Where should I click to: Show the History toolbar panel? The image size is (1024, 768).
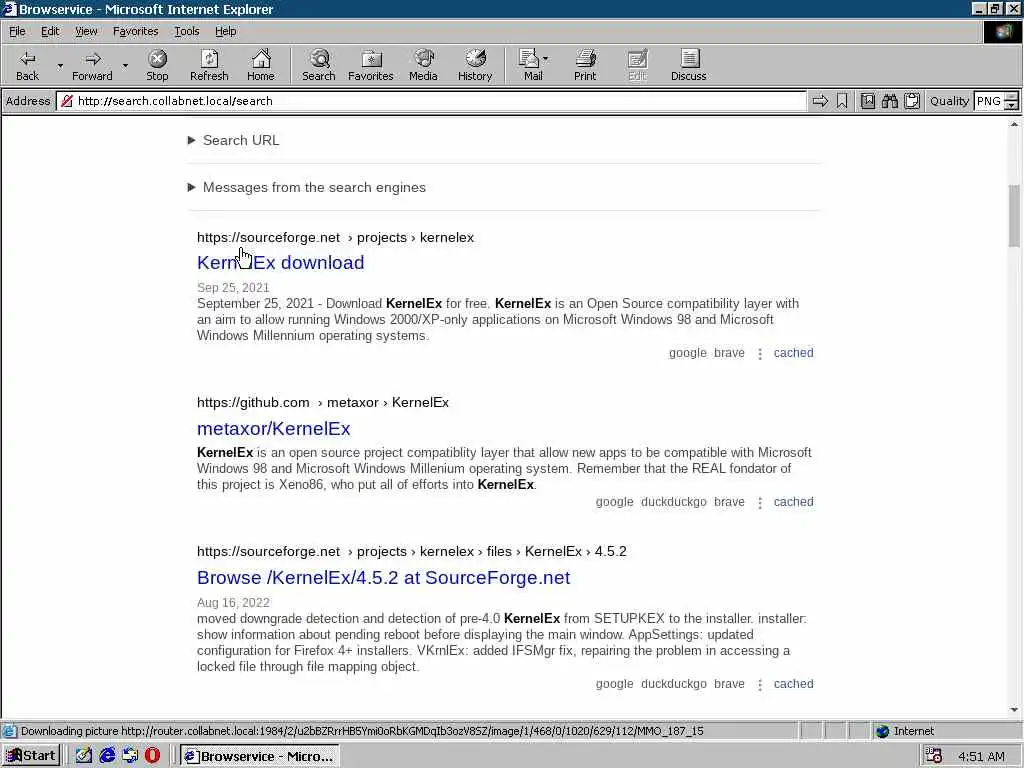(475, 66)
